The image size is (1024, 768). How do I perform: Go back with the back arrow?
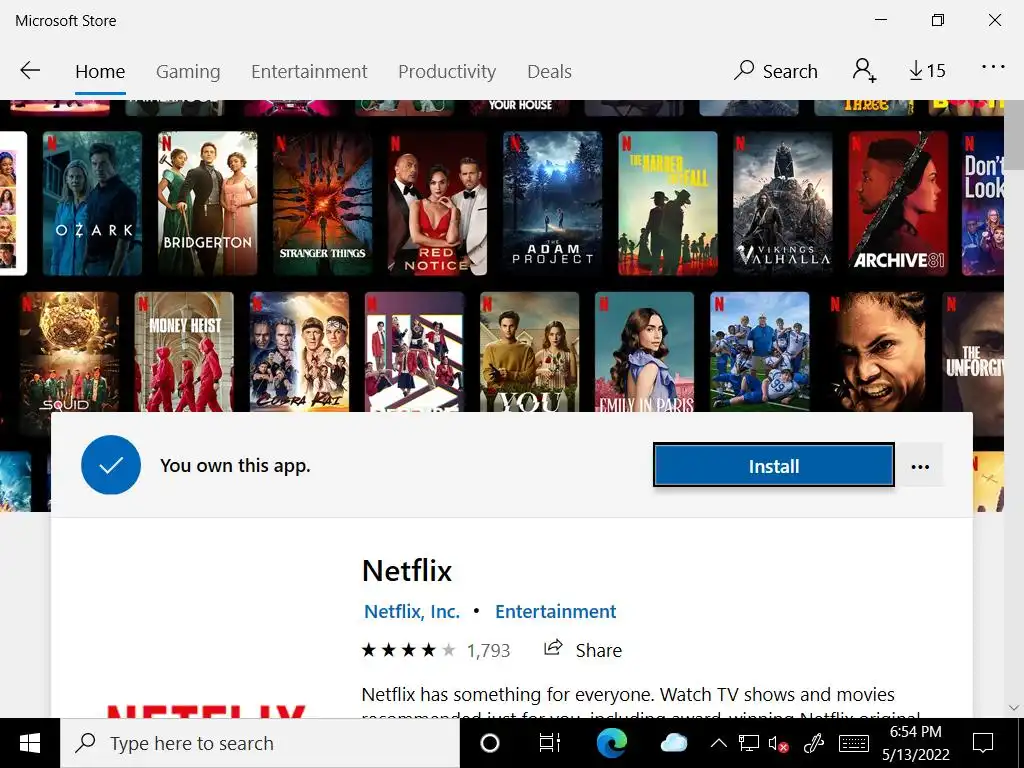tap(30, 71)
